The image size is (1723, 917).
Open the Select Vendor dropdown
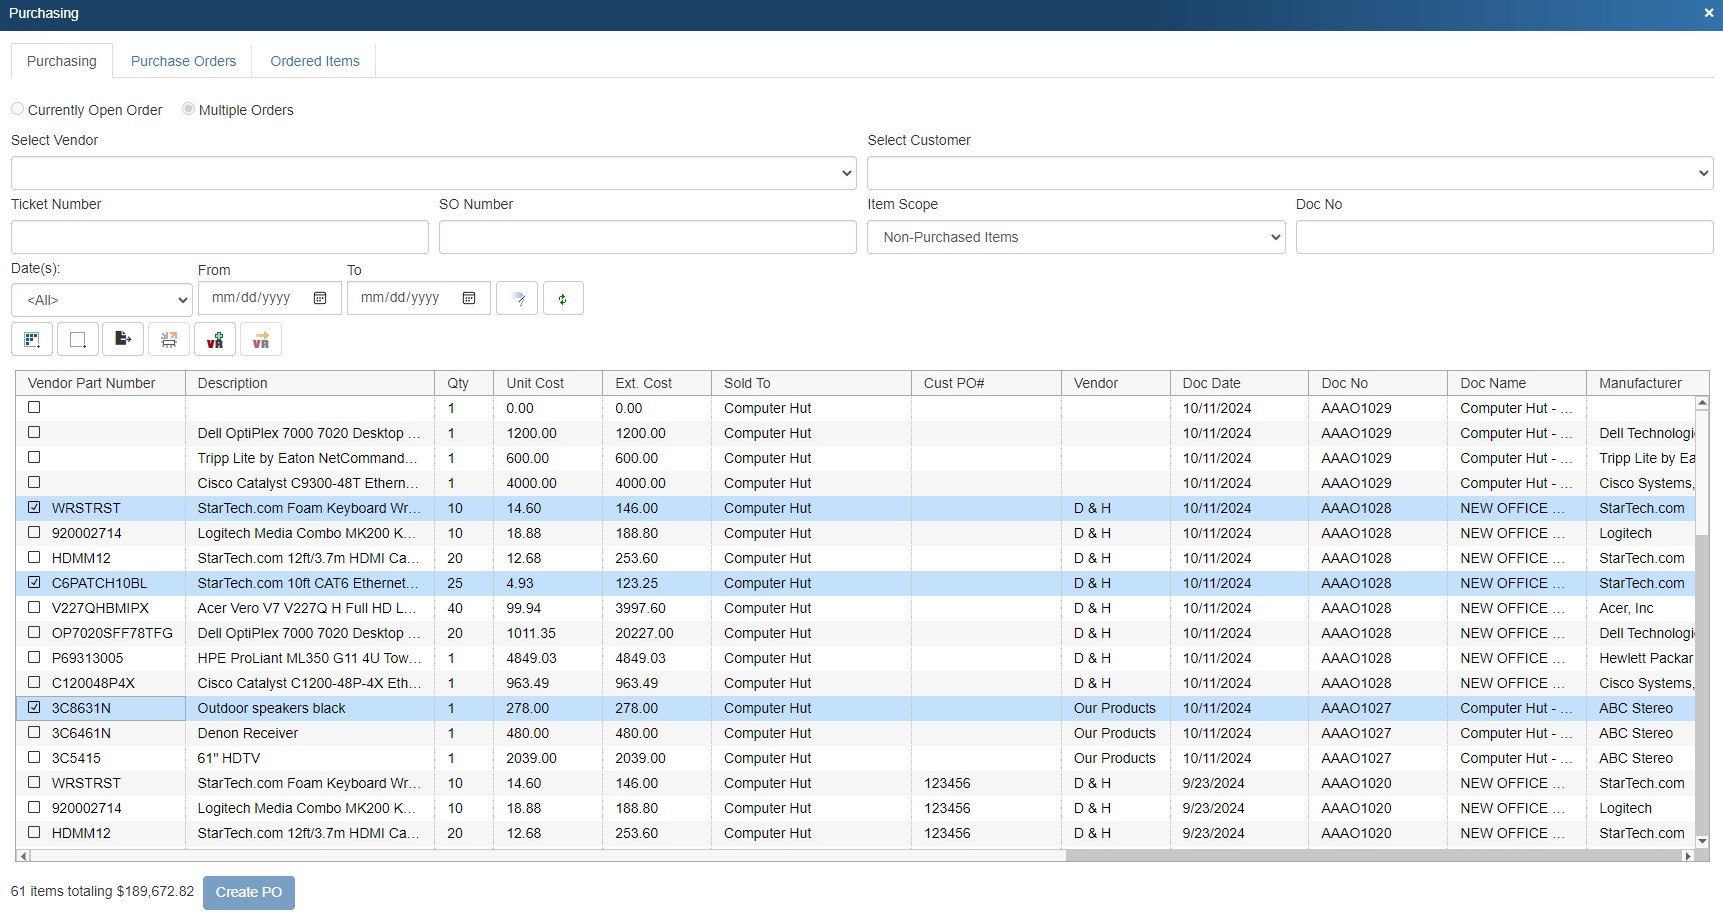(x=433, y=173)
